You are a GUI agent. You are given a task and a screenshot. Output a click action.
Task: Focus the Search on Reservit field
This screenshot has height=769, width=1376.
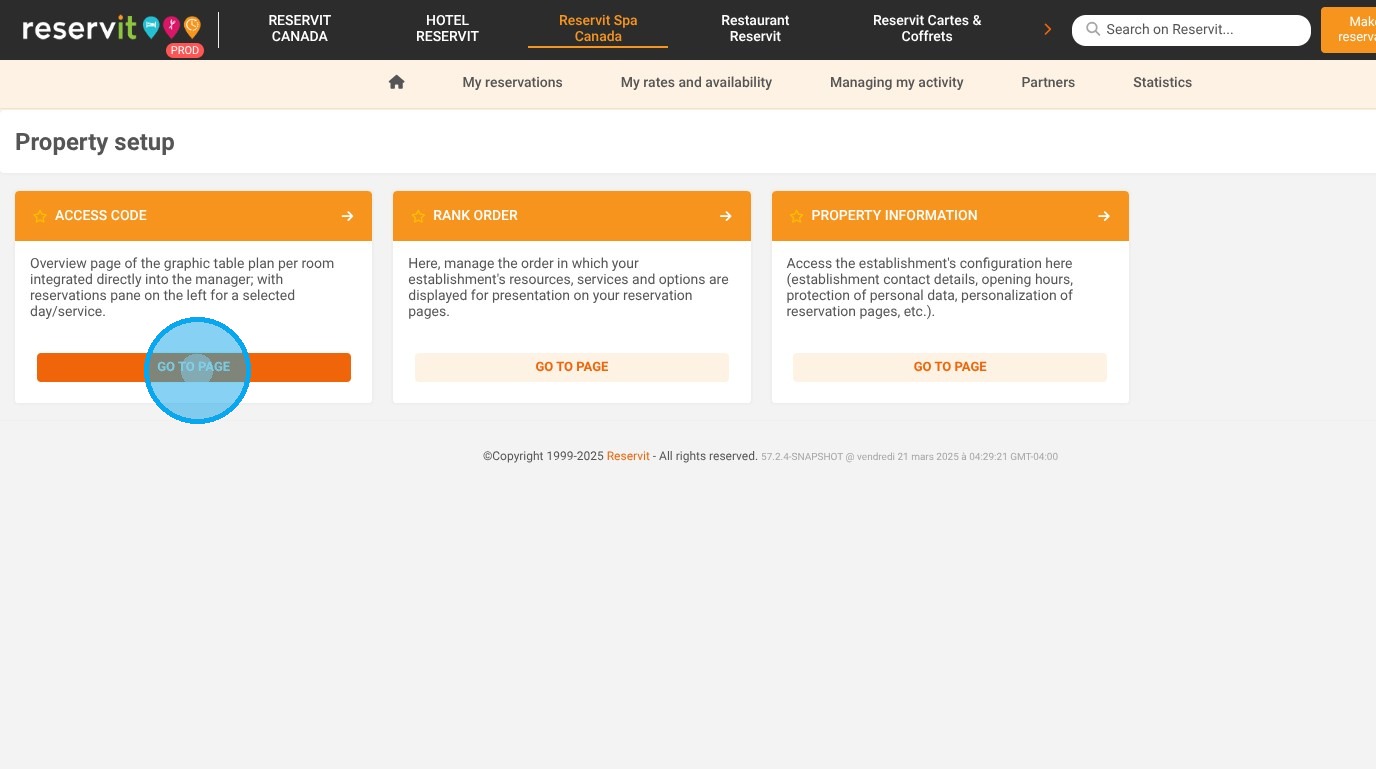pos(1191,30)
